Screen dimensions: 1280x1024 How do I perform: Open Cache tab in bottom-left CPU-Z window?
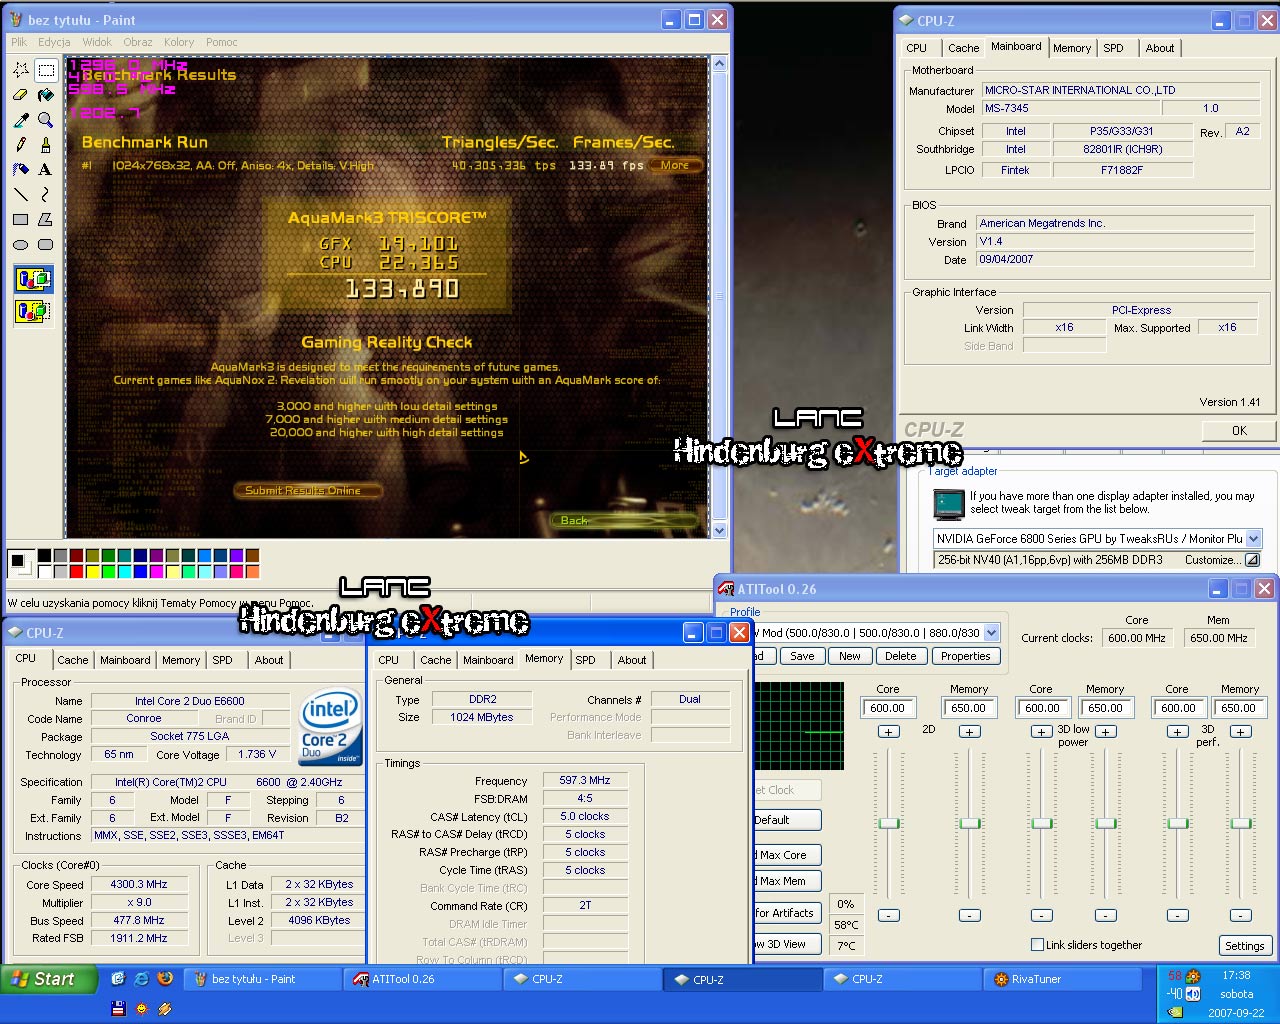tap(73, 660)
